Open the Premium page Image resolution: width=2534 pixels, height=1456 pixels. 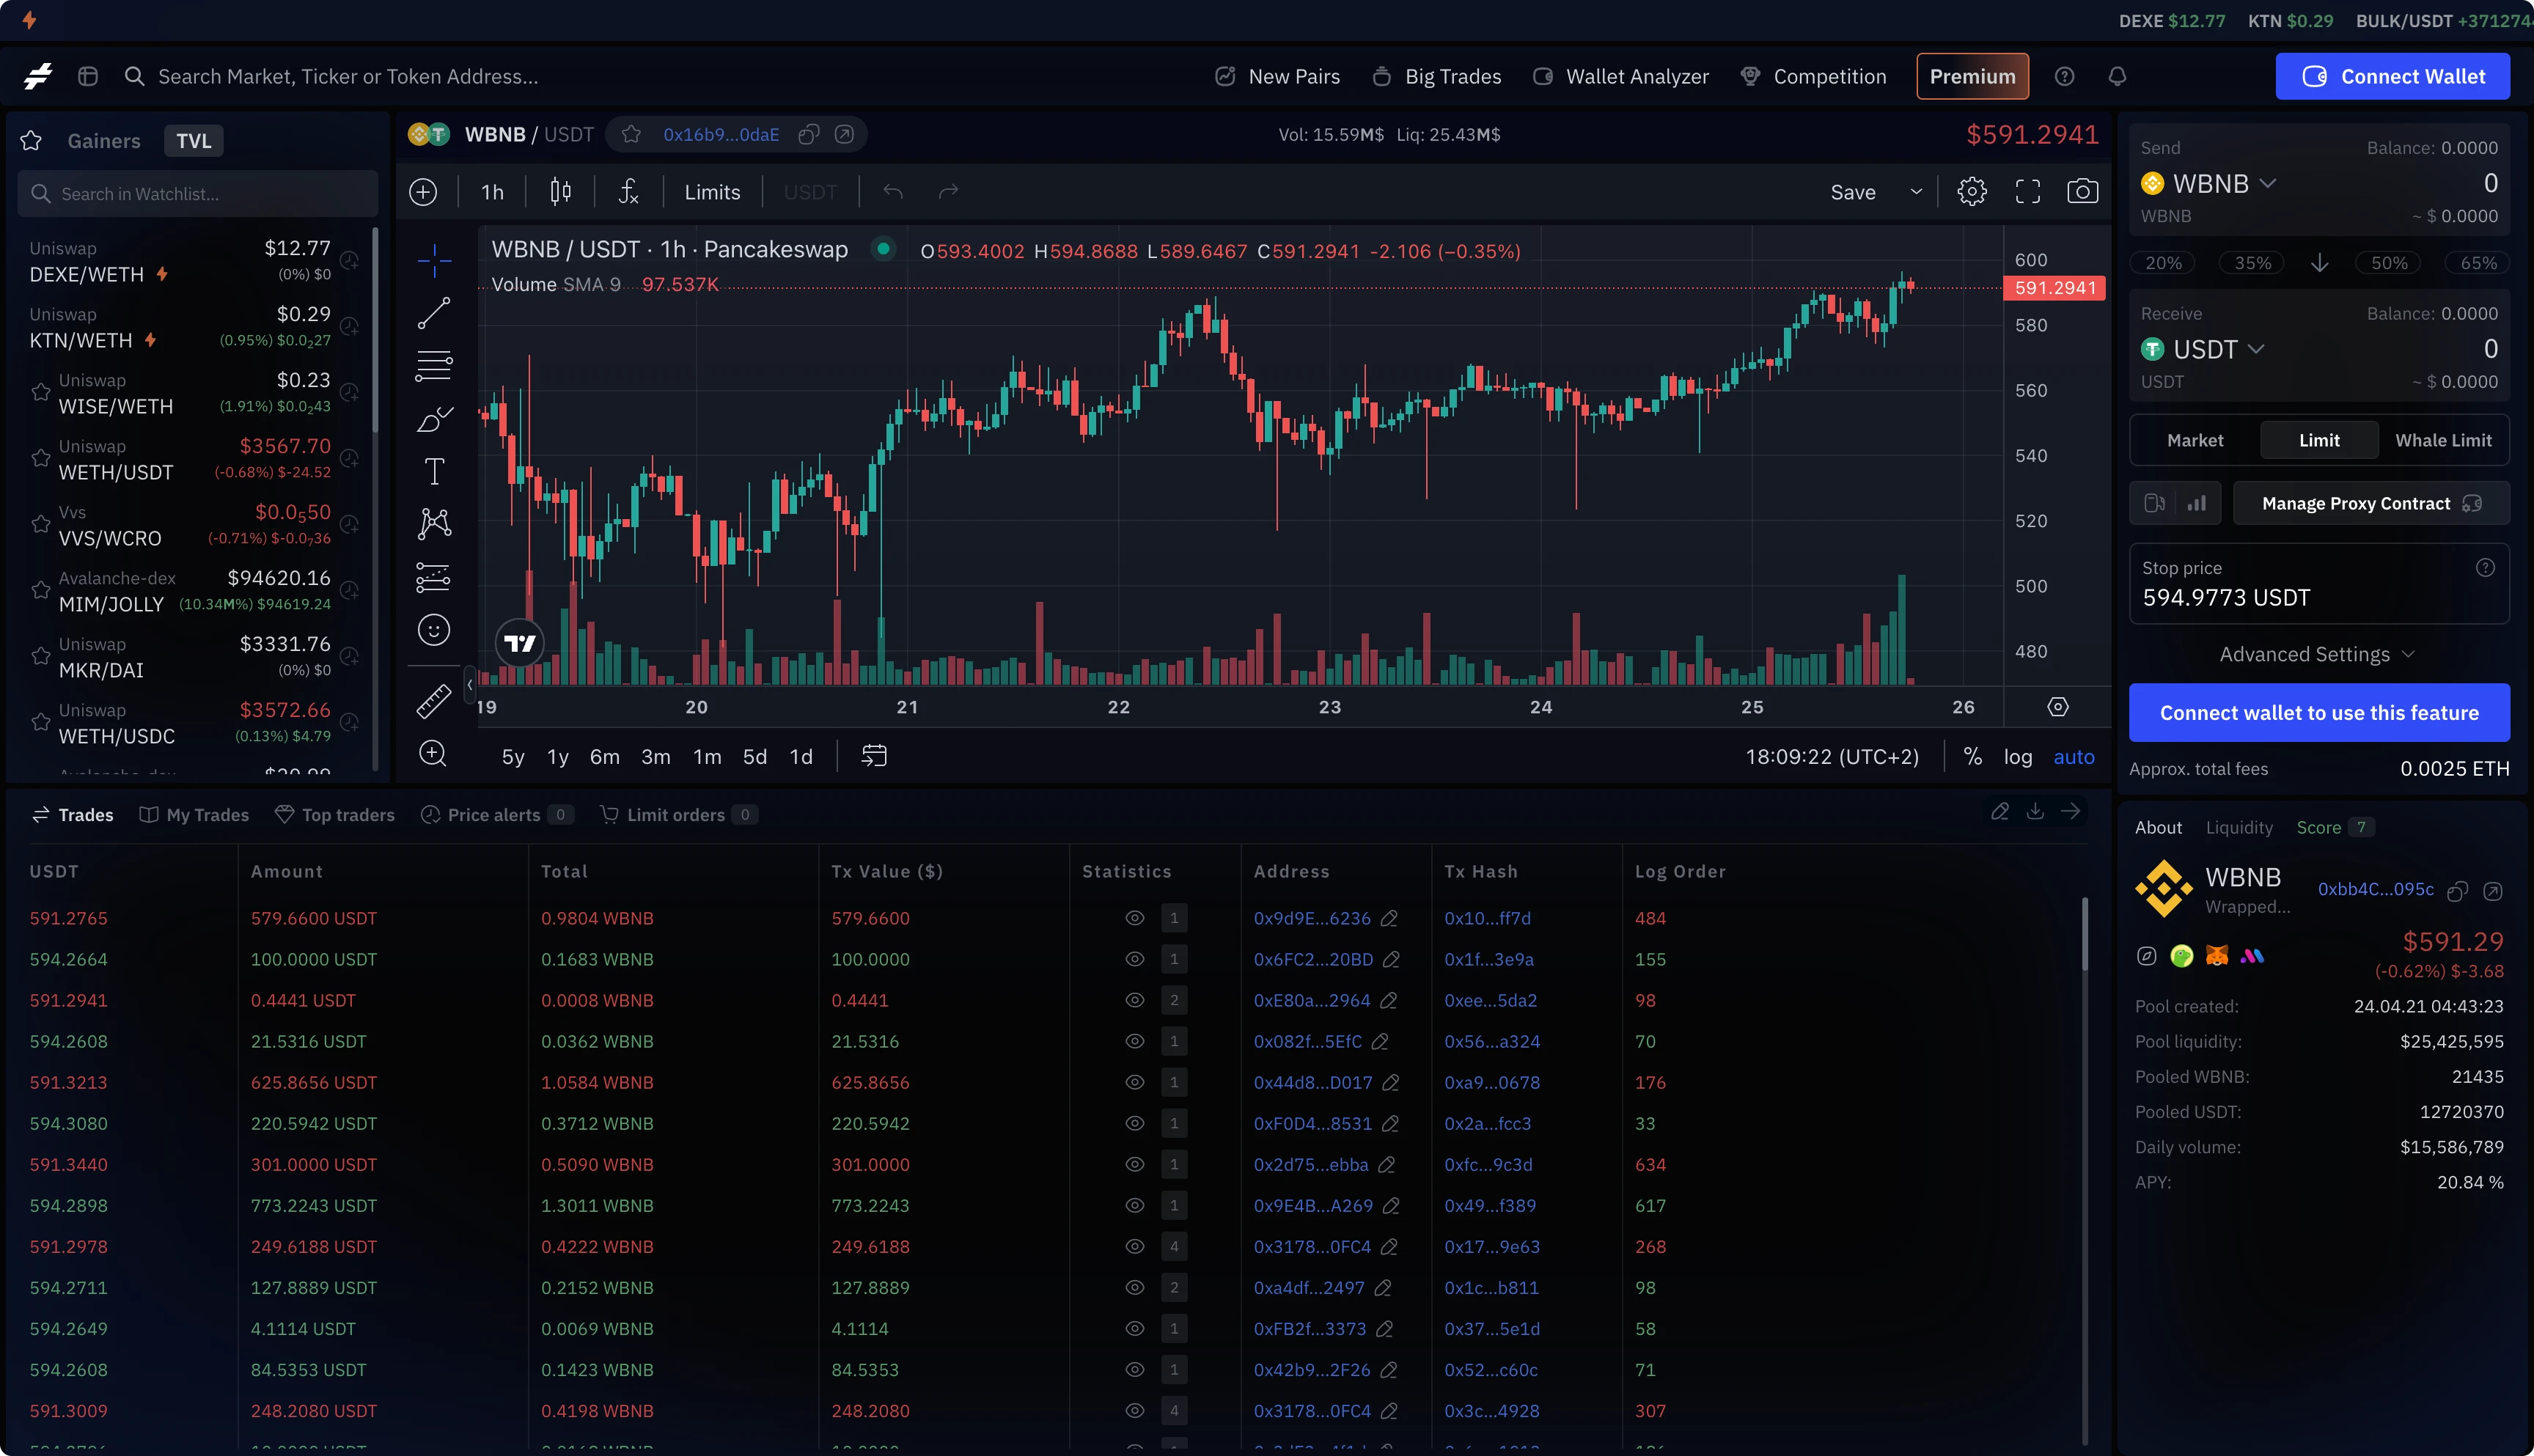coord(1972,77)
